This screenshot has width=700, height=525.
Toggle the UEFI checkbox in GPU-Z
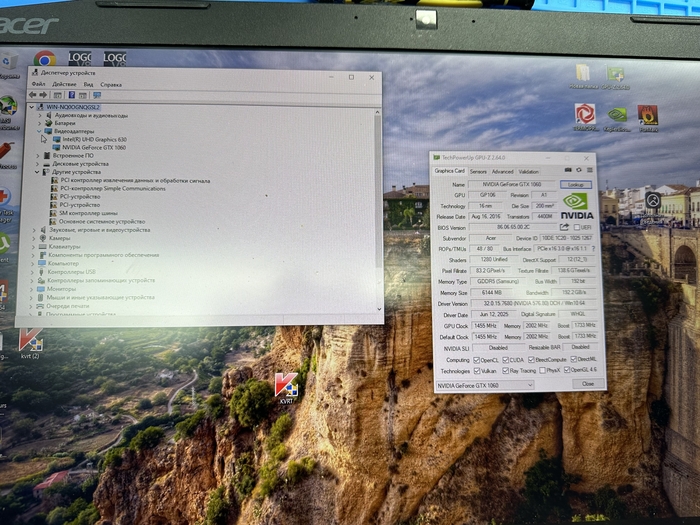tap(577, 228)
